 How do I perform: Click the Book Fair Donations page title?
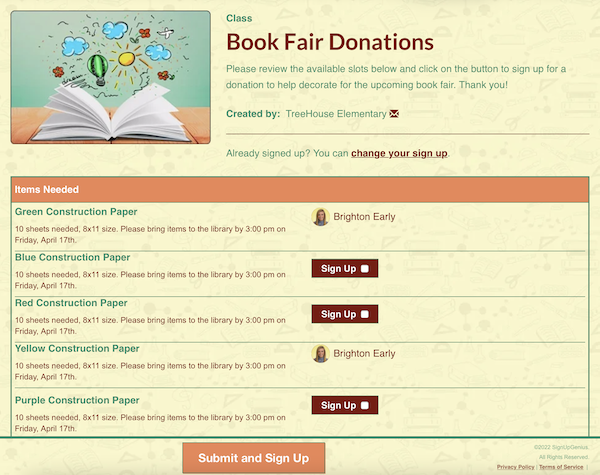(x=330, y=42)
